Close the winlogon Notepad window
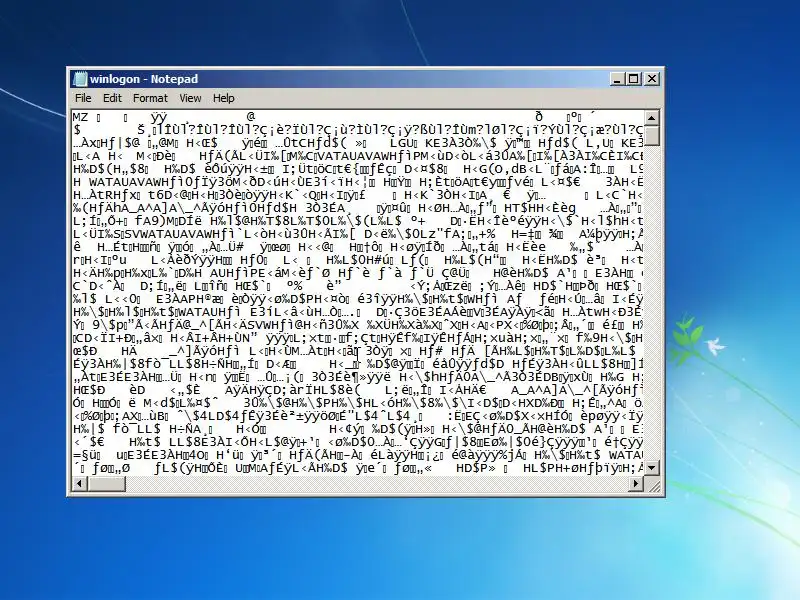This screenshot has width=800, height=600. [652, 79]
